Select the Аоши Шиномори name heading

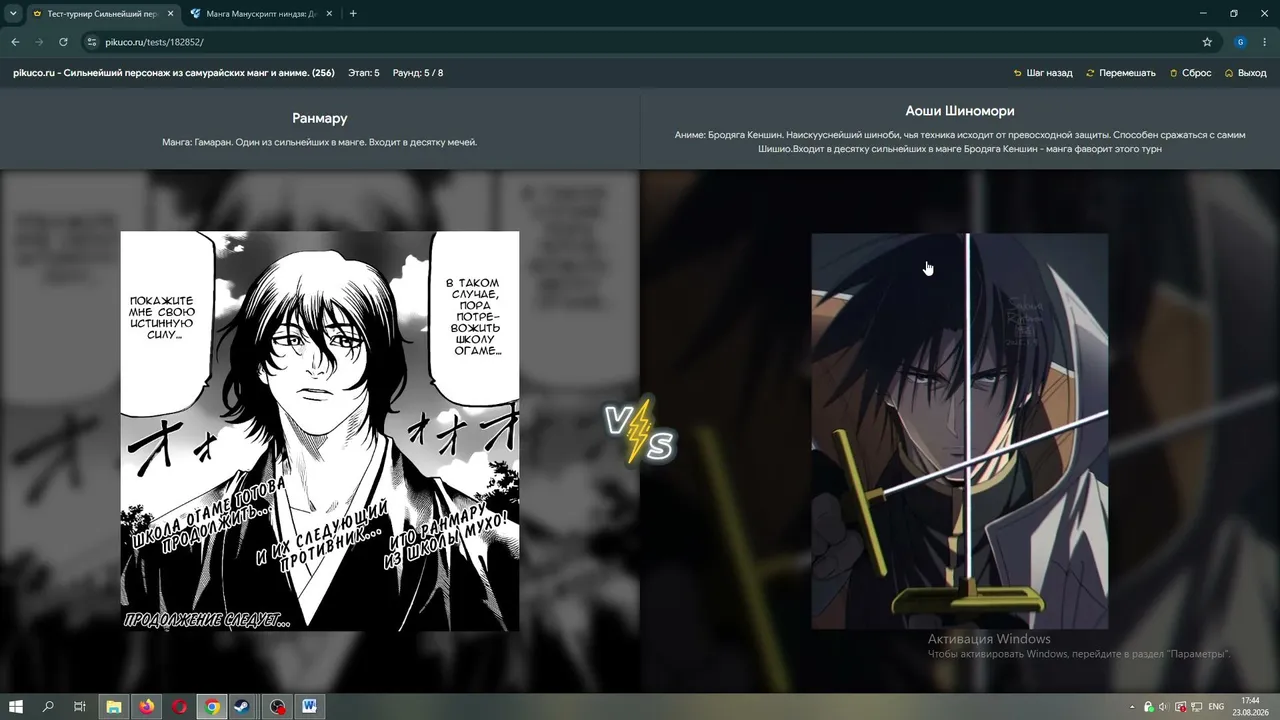tap(960, 111)
